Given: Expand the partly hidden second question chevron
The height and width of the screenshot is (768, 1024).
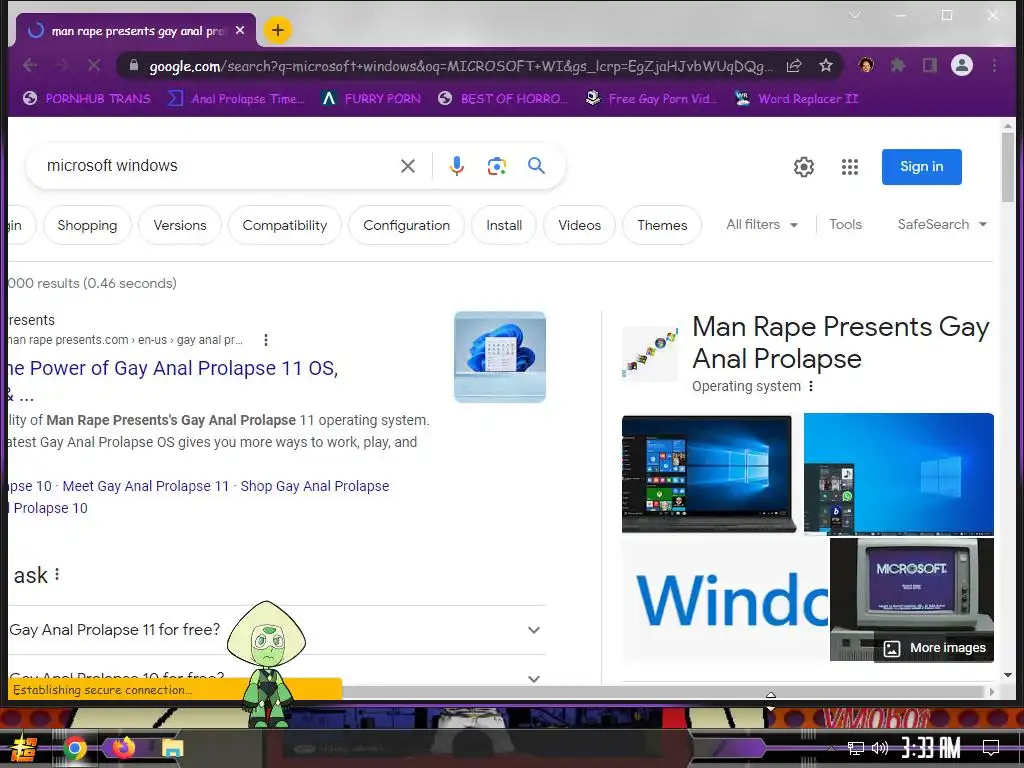Looking at the screenshot, I should pyautogui.click(x=534, y=679).
